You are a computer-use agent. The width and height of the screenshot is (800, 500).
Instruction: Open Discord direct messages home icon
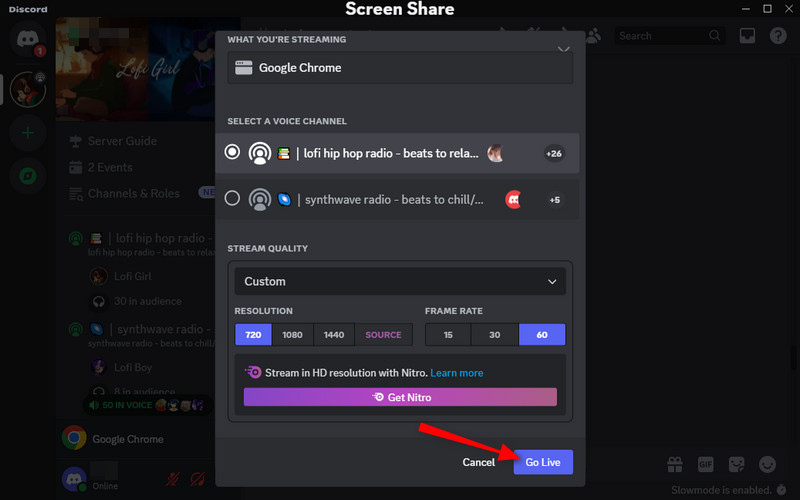[28, 39]
